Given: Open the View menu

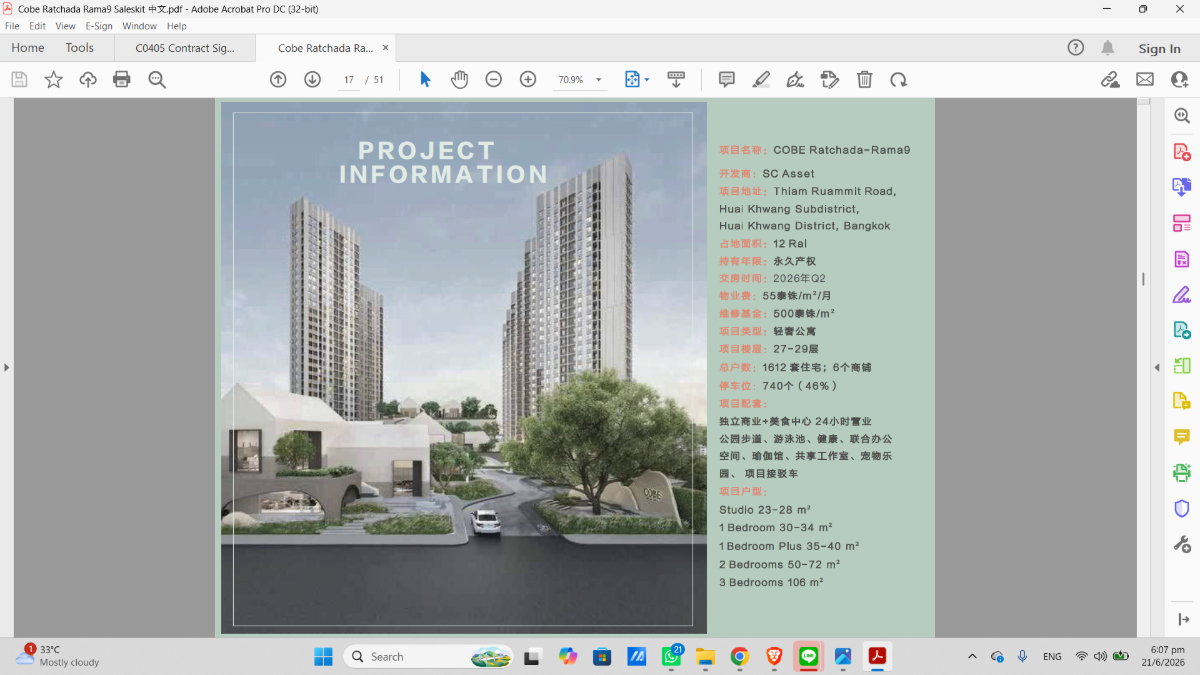Looking at the screenshot, I should pos(65,26).
